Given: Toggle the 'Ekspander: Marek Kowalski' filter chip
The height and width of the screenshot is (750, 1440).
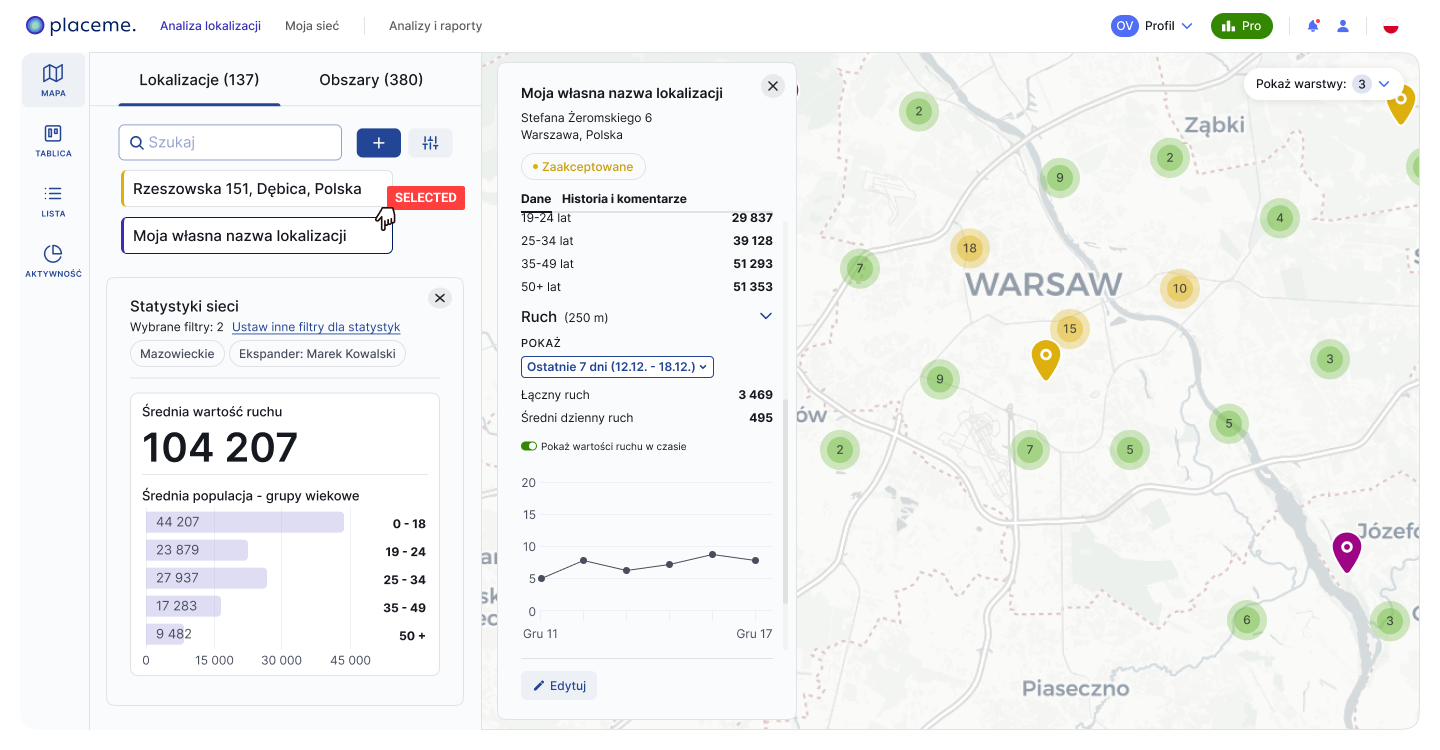Looking at the screenshot, I should pos(317,353).
